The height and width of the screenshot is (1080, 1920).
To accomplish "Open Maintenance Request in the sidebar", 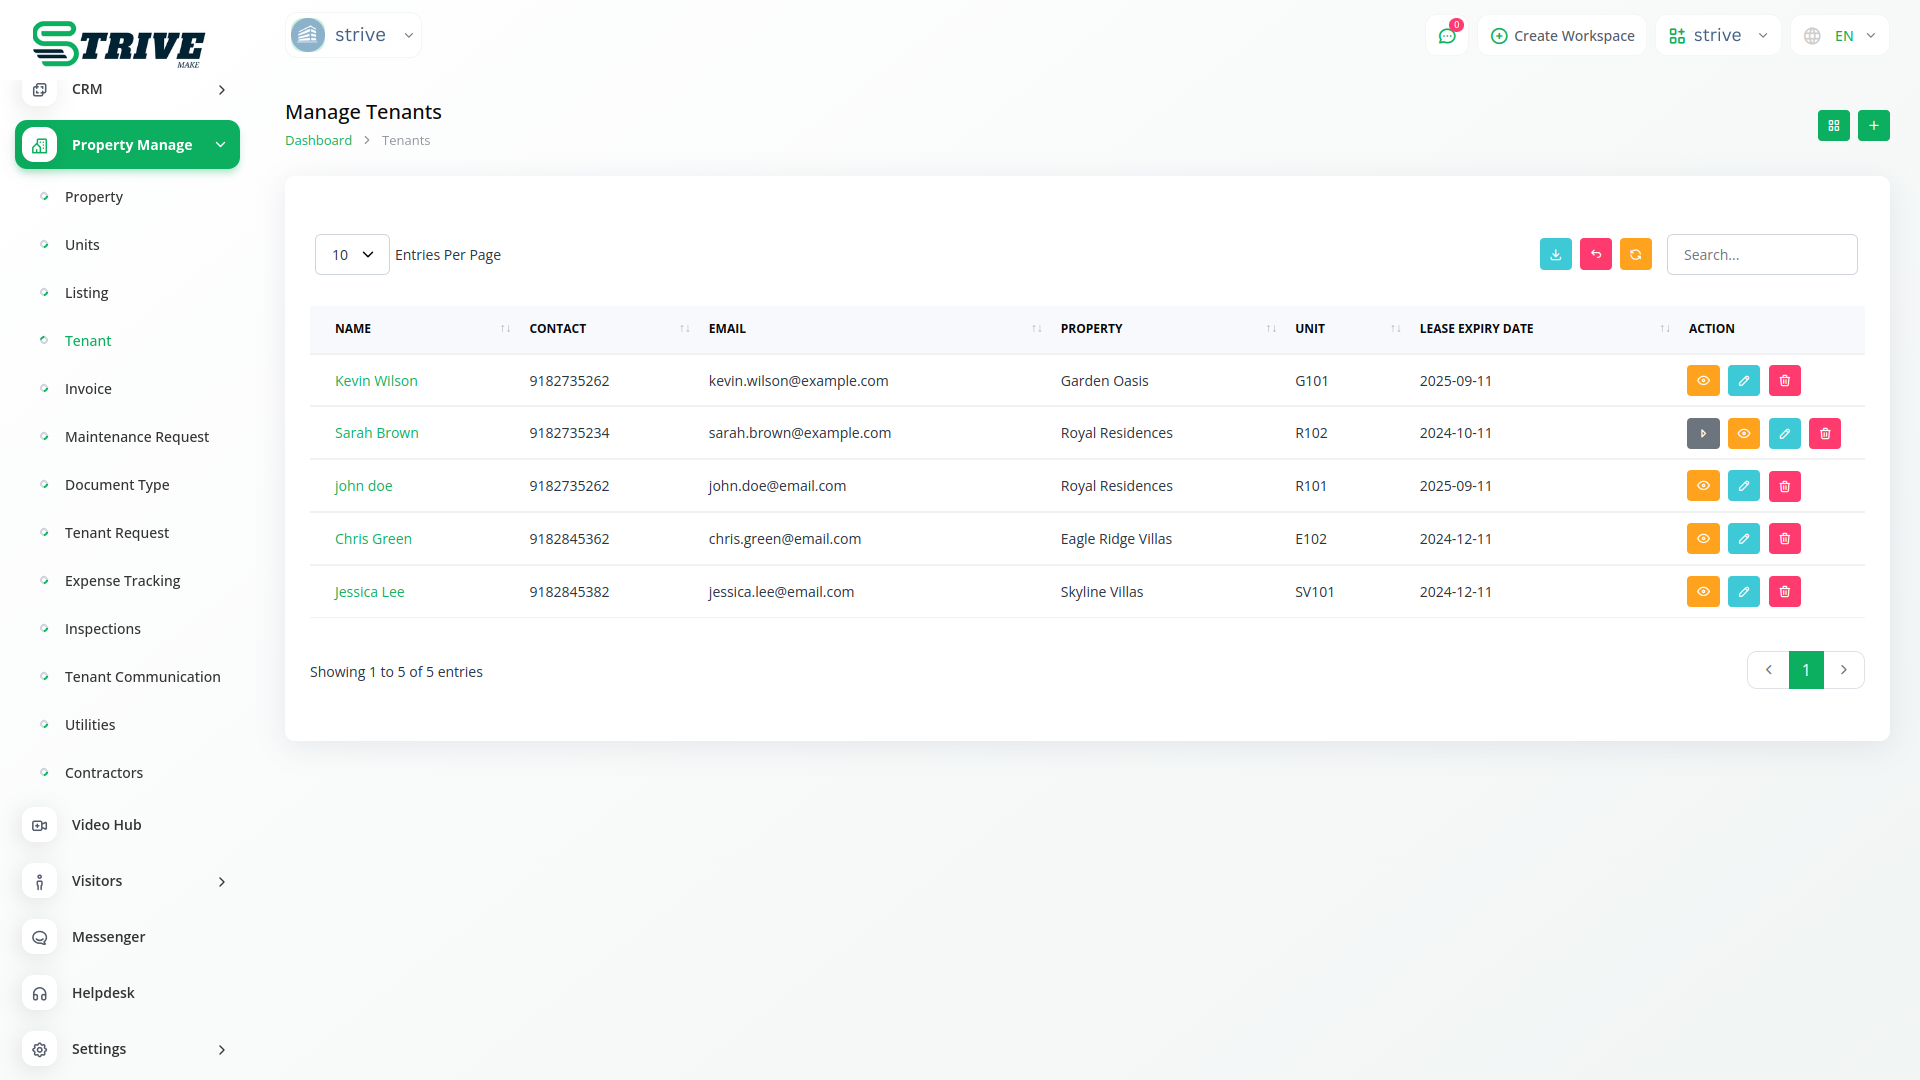I will (137, 437).
